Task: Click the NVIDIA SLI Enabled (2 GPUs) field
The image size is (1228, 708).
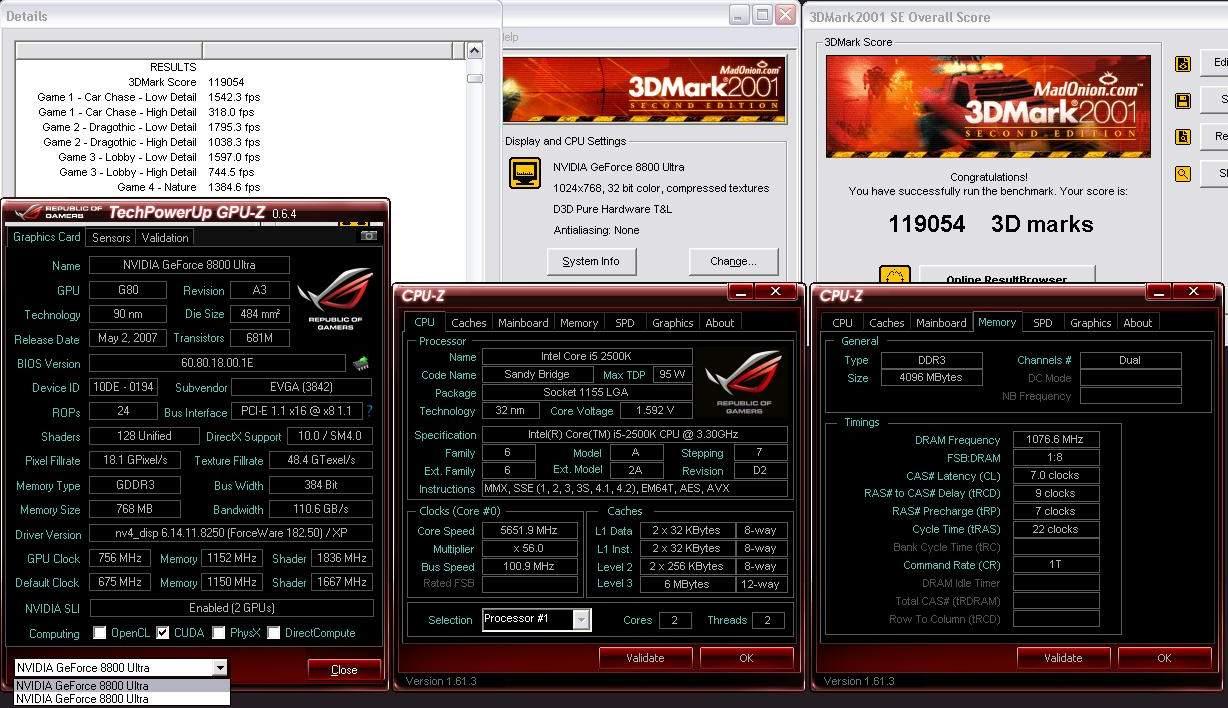Action: pyautogui.click(x=231, y=608)
